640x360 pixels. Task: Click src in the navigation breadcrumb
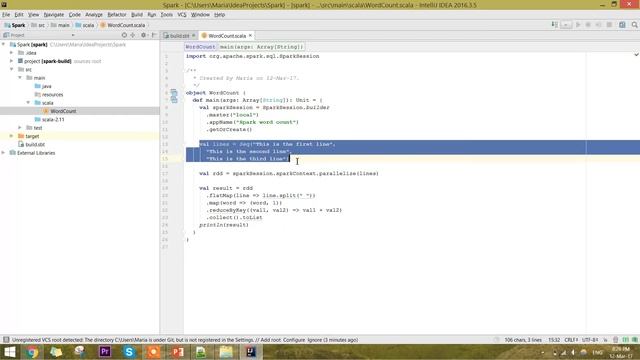(38, 25)
